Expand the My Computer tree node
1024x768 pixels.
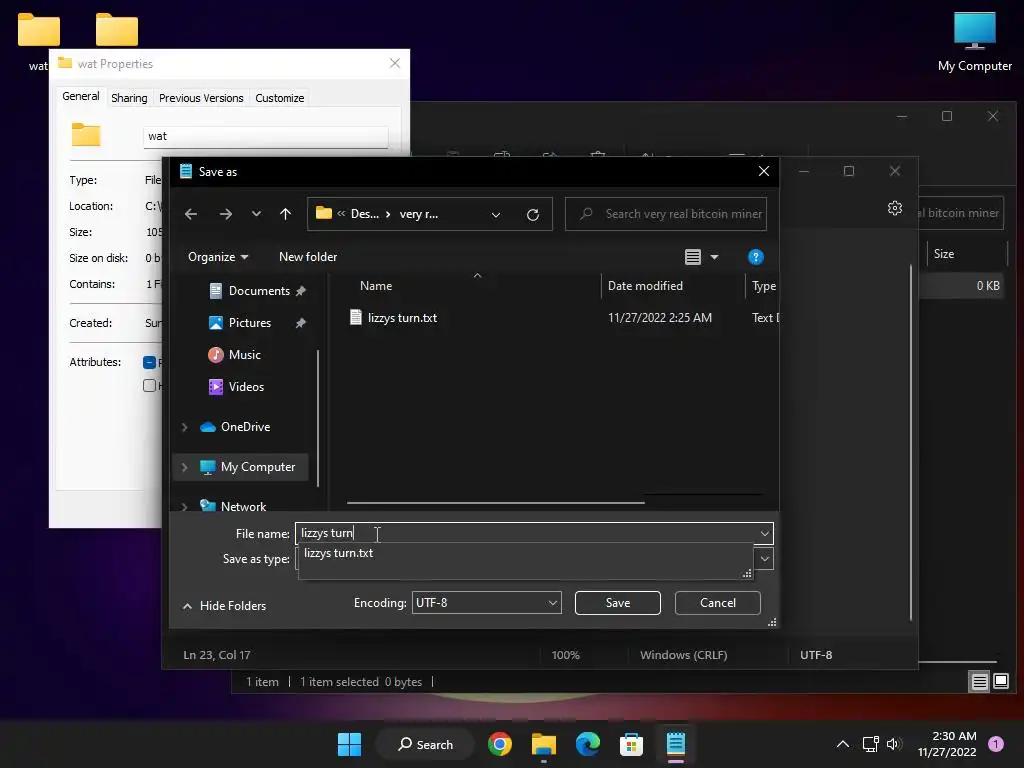184,467
